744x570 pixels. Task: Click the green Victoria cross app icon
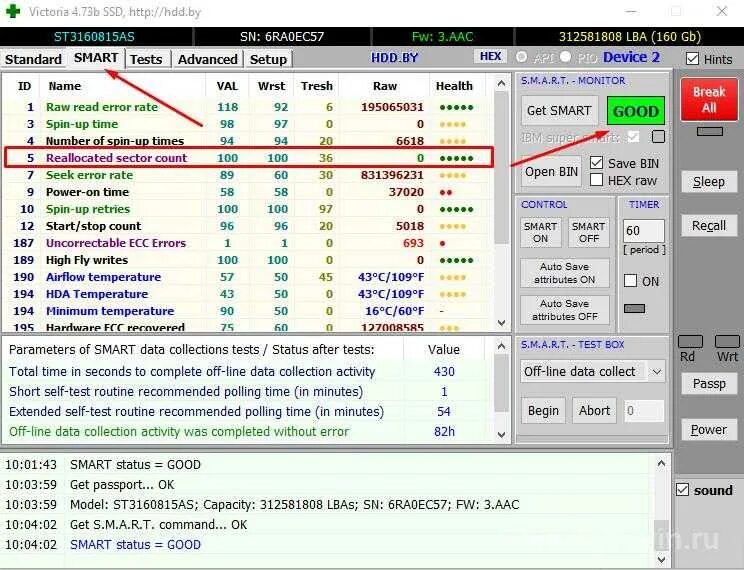12,11
